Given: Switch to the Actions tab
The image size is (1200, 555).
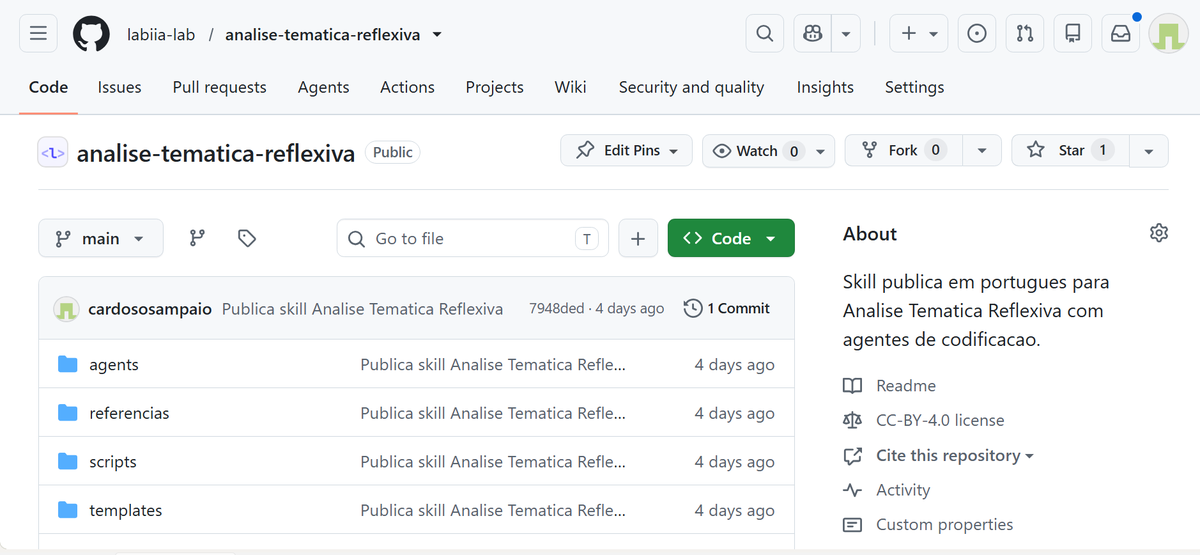Looking at the screenshot, I should pyautogui.click(x=407, y=87).
